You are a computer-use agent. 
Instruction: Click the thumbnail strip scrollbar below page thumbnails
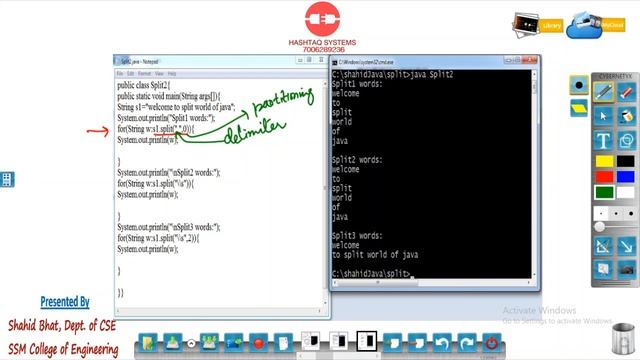(339, 356)
